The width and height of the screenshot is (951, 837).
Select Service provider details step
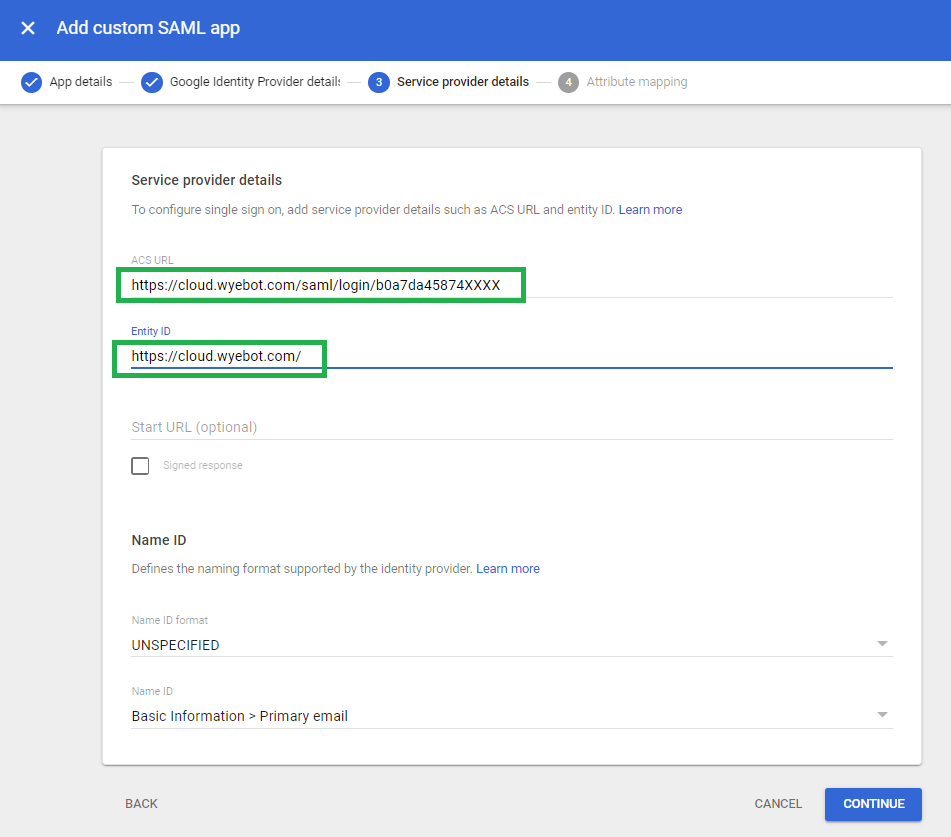pos(463,82)
